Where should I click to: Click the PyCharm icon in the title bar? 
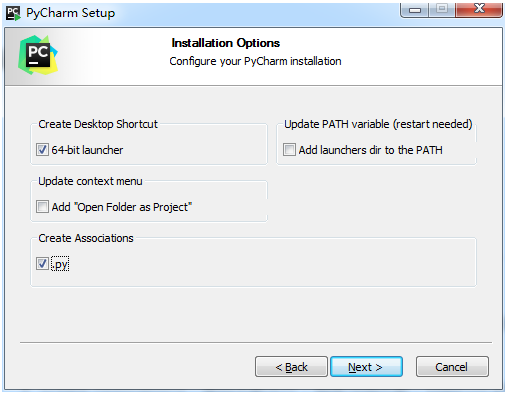(x=13, y=13)
